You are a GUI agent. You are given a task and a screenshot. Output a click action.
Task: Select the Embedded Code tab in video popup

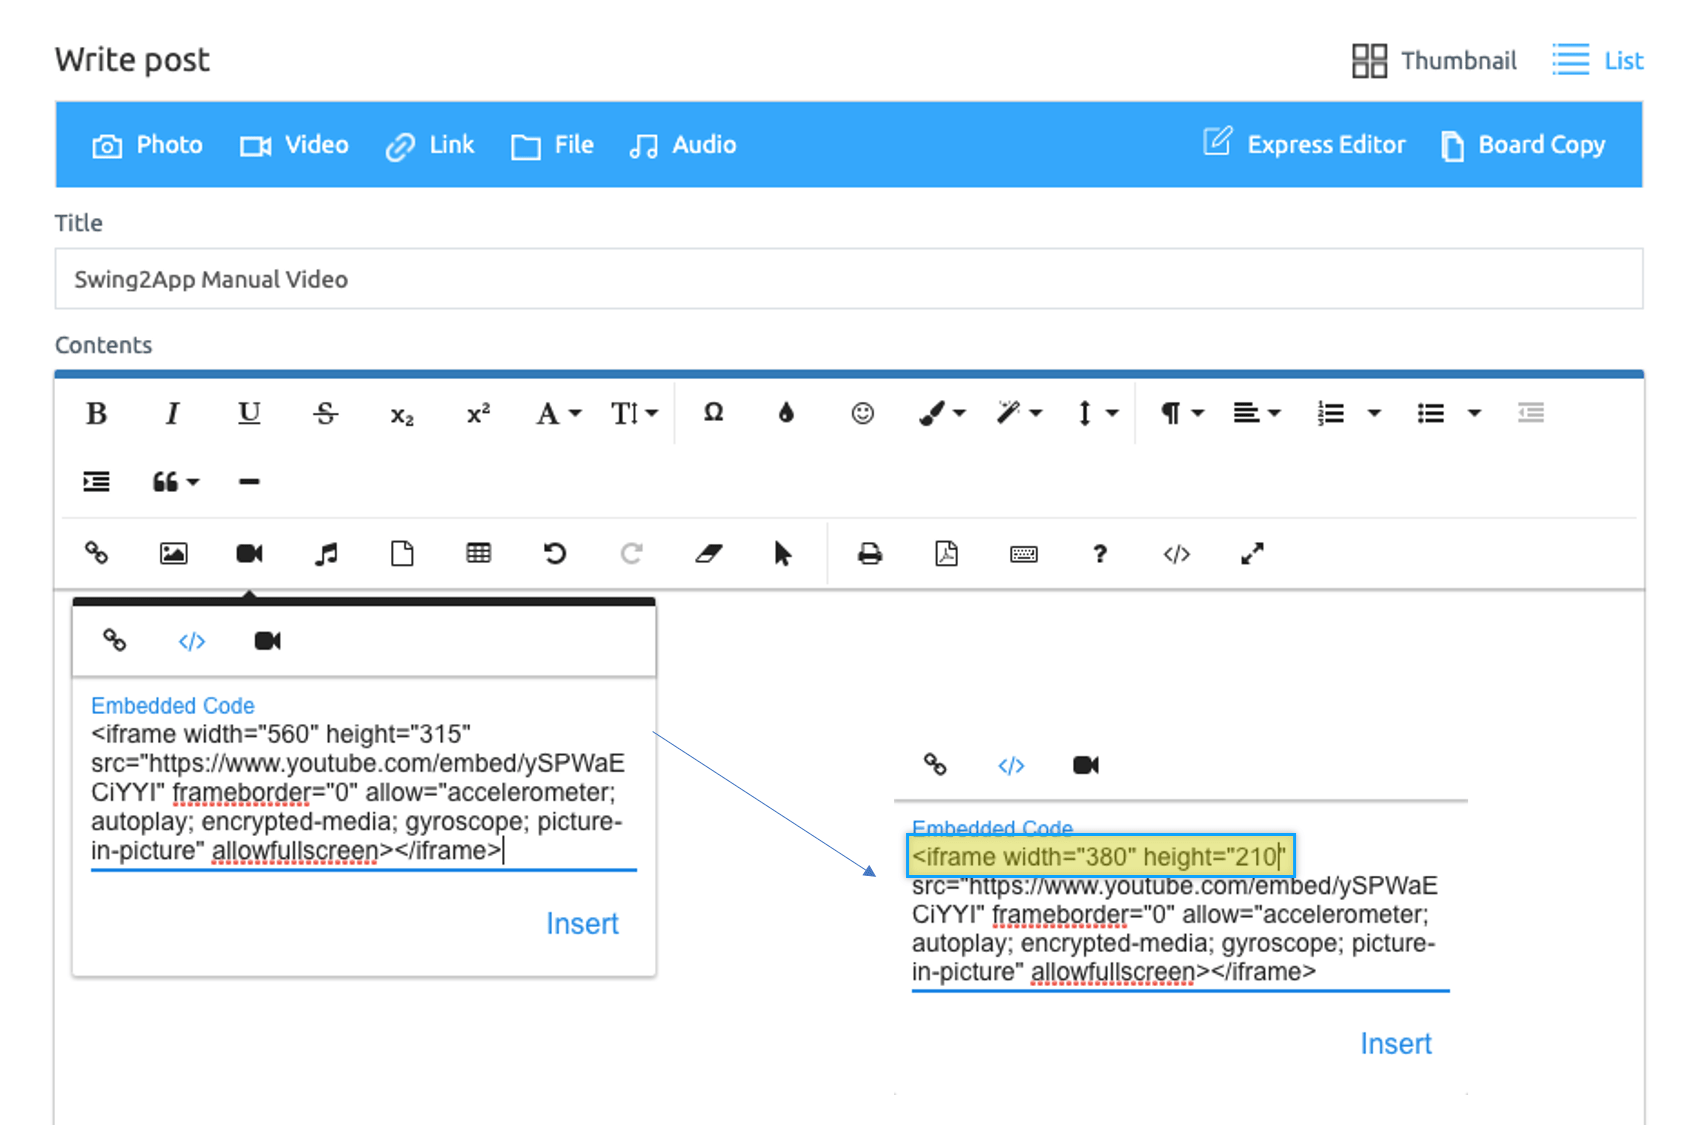pos(191,641)
